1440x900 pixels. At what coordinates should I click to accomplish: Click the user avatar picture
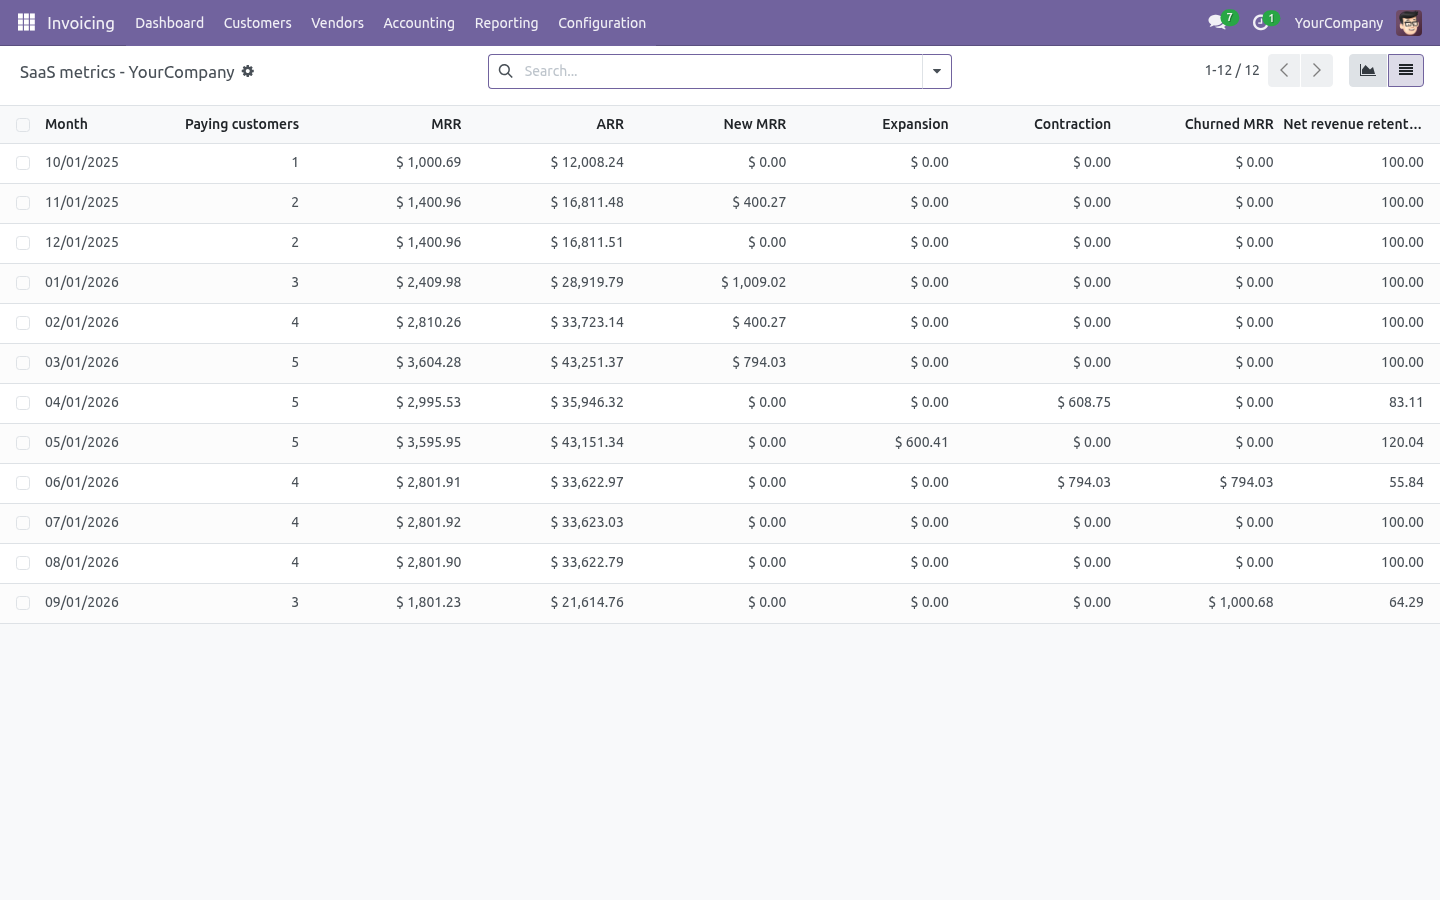click(x=1409, y=22)
